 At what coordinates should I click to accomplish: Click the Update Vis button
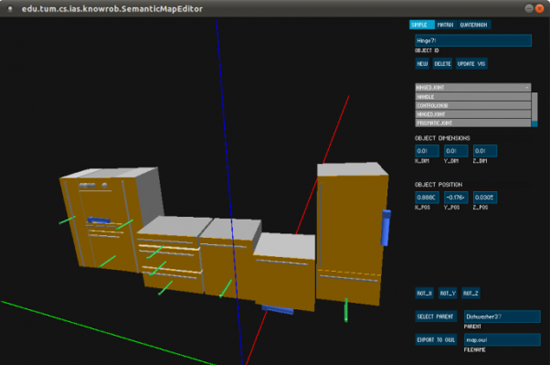[x=471, y=64]
